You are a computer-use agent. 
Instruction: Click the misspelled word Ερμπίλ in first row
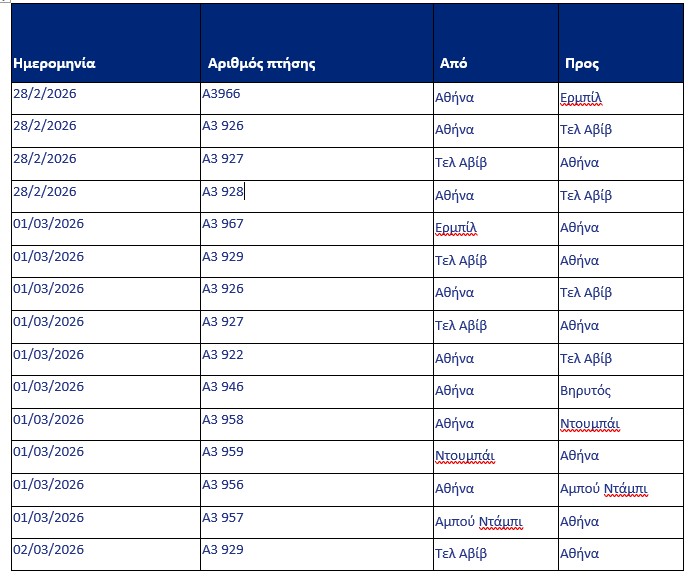click(581, 97)
